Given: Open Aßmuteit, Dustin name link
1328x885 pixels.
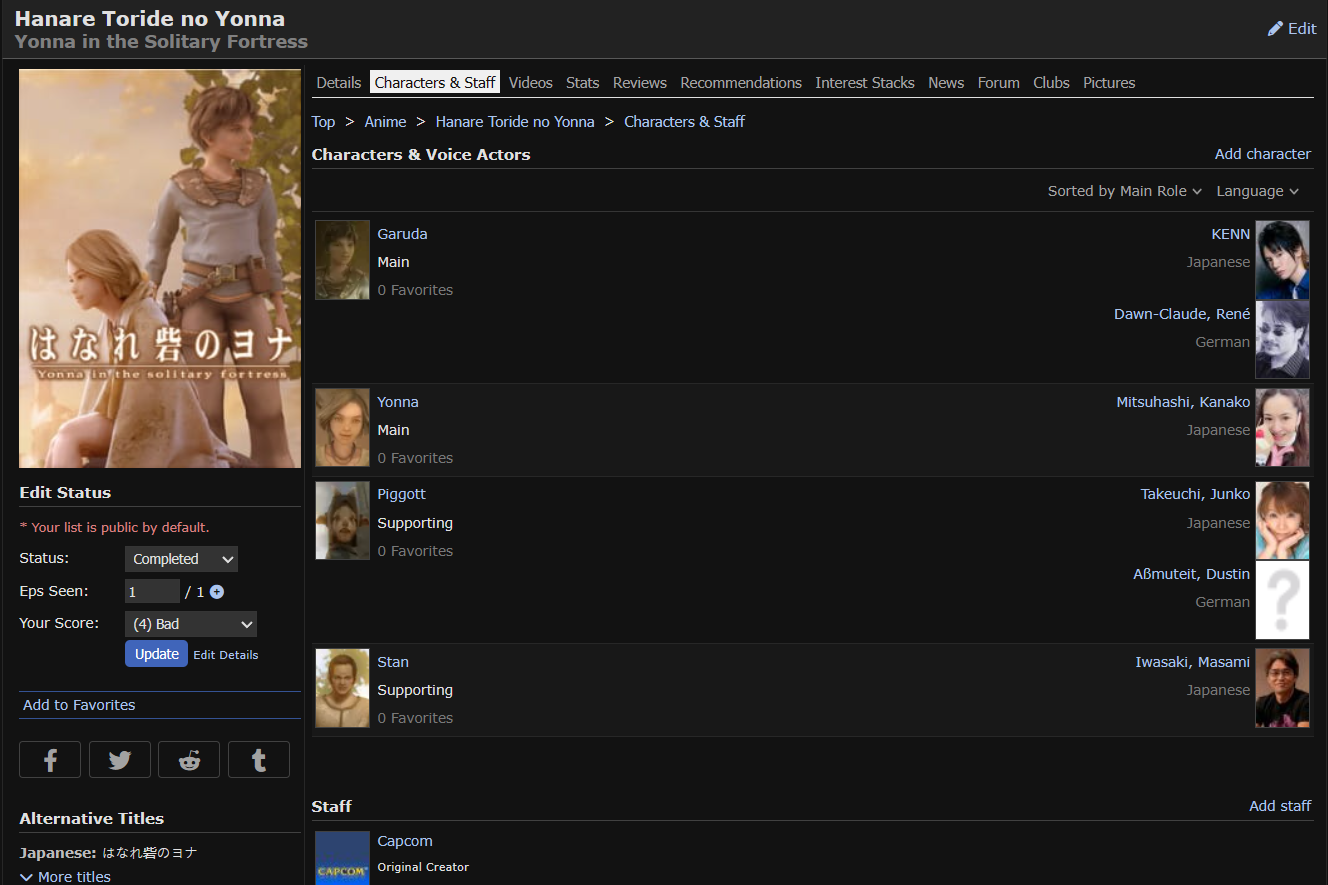Looking at the screenshot, I should click(1192, 574).
